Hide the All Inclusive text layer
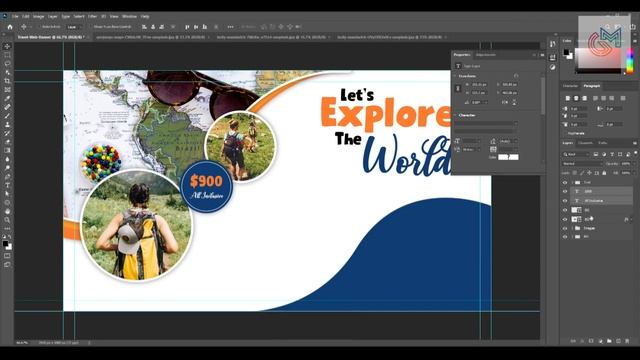 (565, 201)
